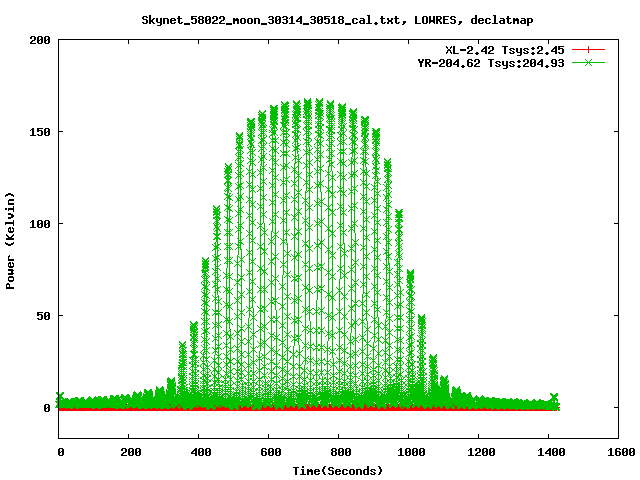Click the x-axis tick label 1400
The height and width of the screenshot is (480, 640).
(x=551, y=452)
